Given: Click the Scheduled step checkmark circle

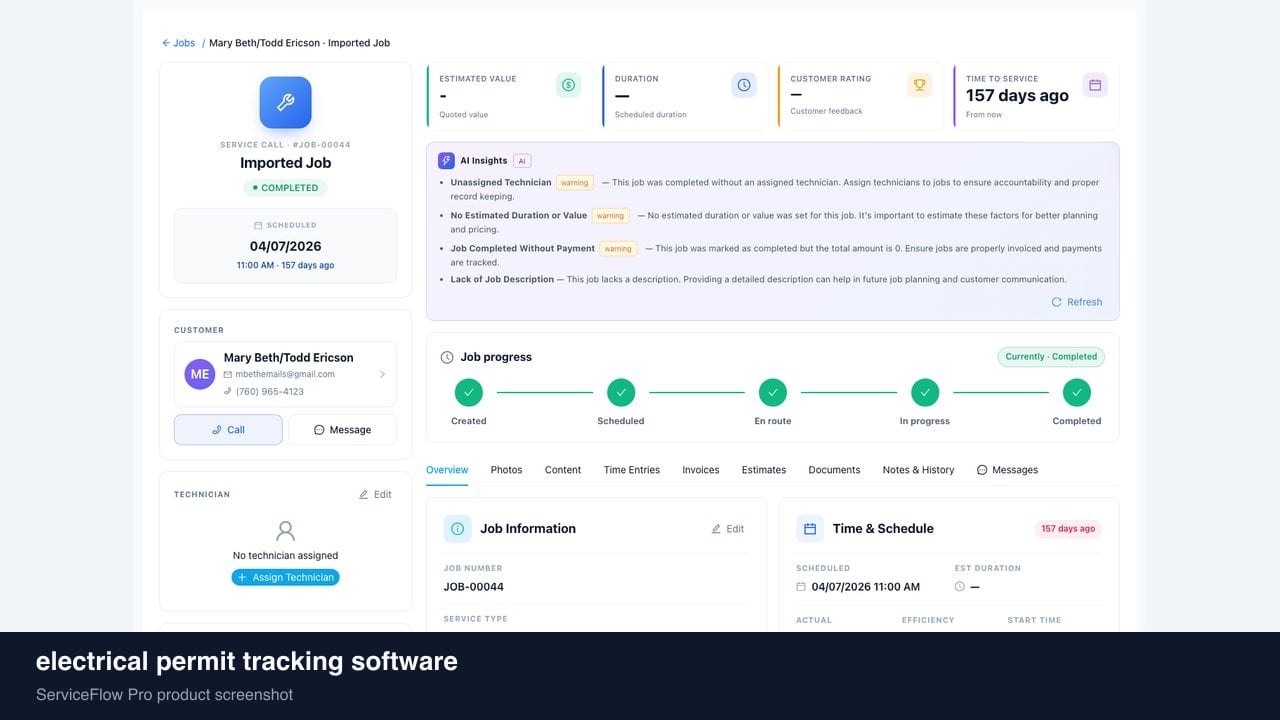Looking at the screenshot, I should tap(621, 392).
